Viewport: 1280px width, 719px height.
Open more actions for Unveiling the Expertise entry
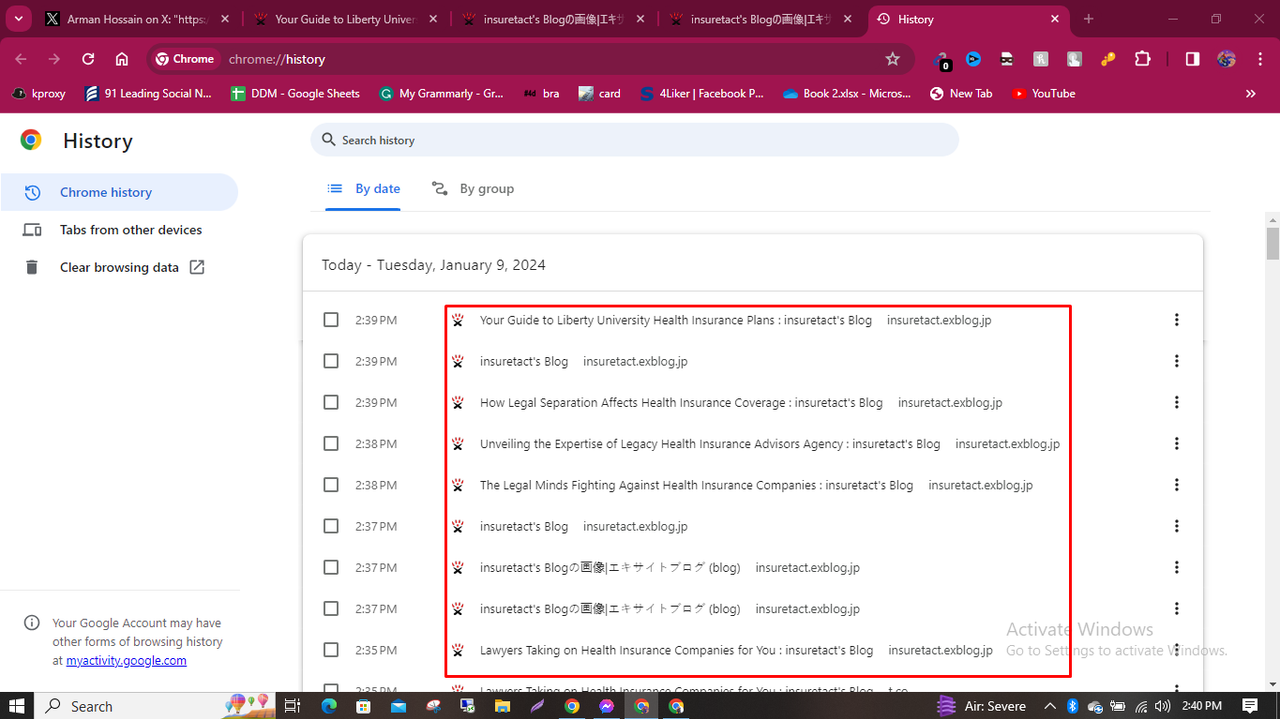1176,443
